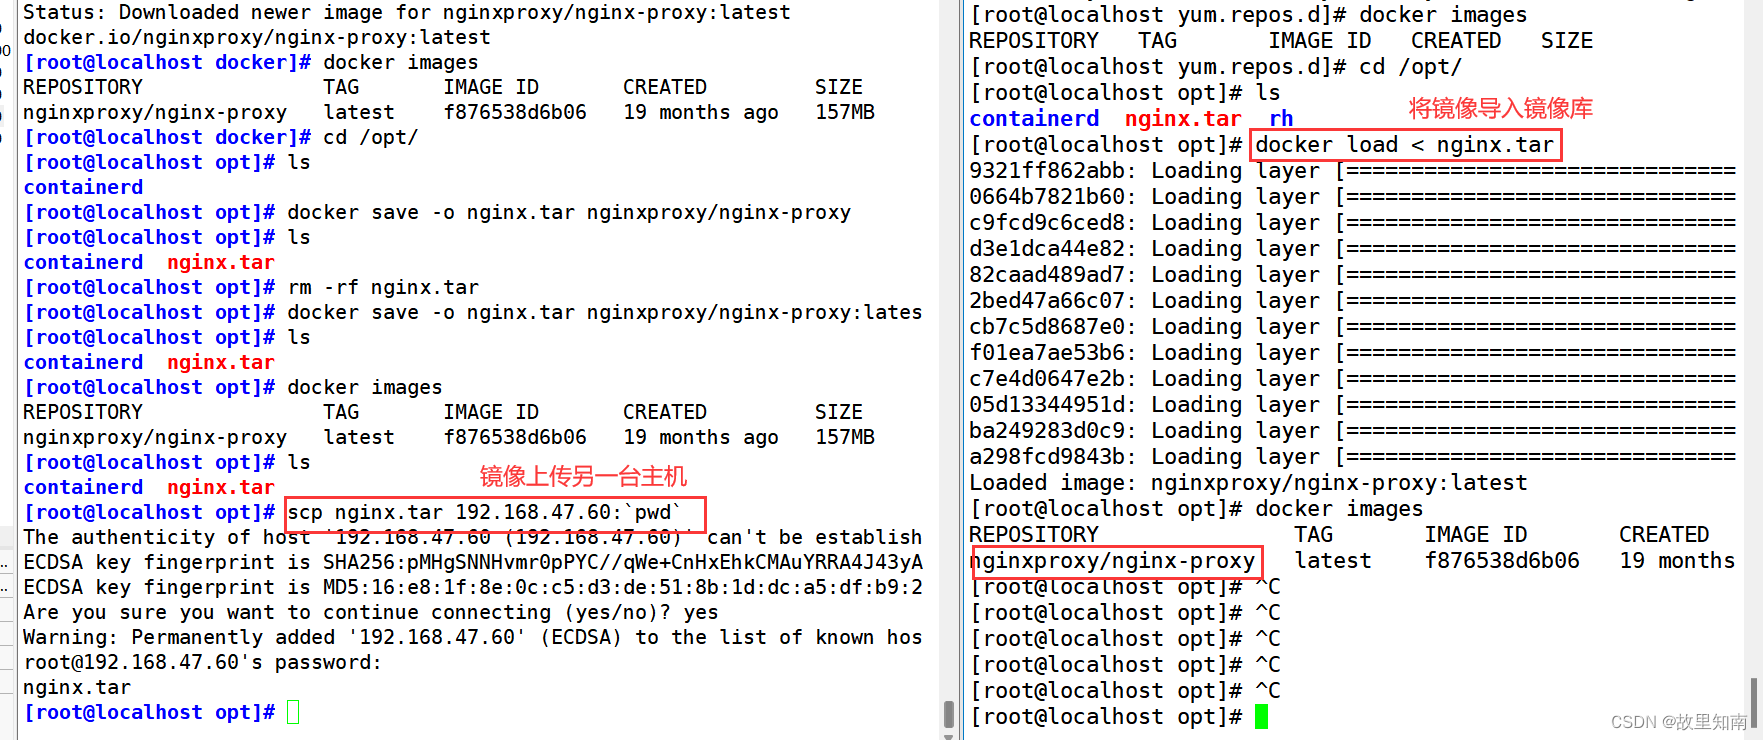1763x740 pixels.
Task: Click the 'cd /opt/' command after the yum.repos.d prompt
Action: [x=1410, y=67]
